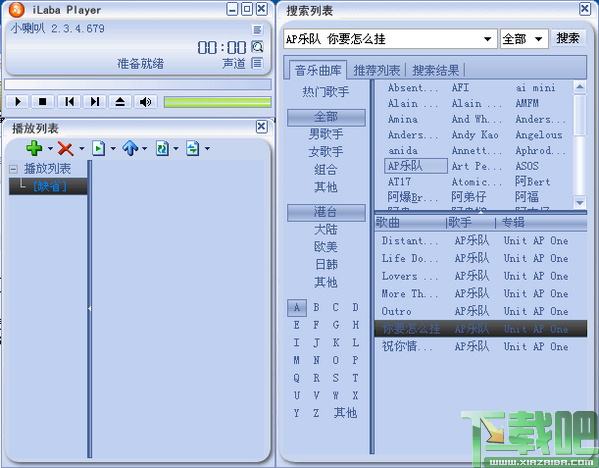599x468 pixels.
Task: Click the green plus add icon
Action: point(34,148)
